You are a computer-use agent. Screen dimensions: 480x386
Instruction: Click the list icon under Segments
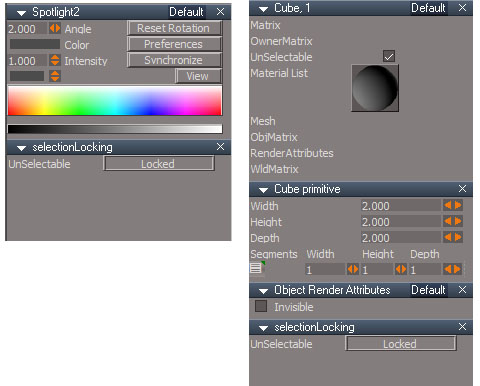pos(257,268)
